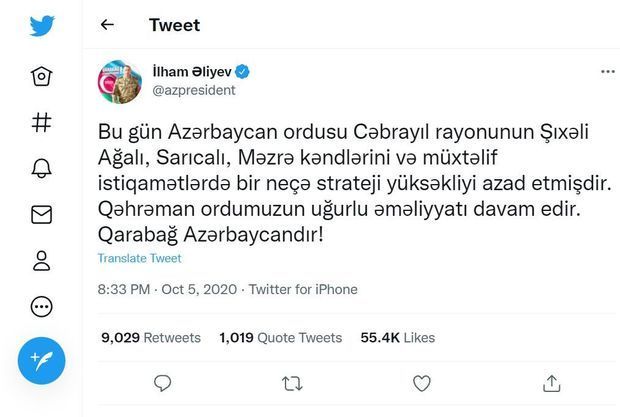Open the More circle menu in sidebar

(x=41, y=307)
